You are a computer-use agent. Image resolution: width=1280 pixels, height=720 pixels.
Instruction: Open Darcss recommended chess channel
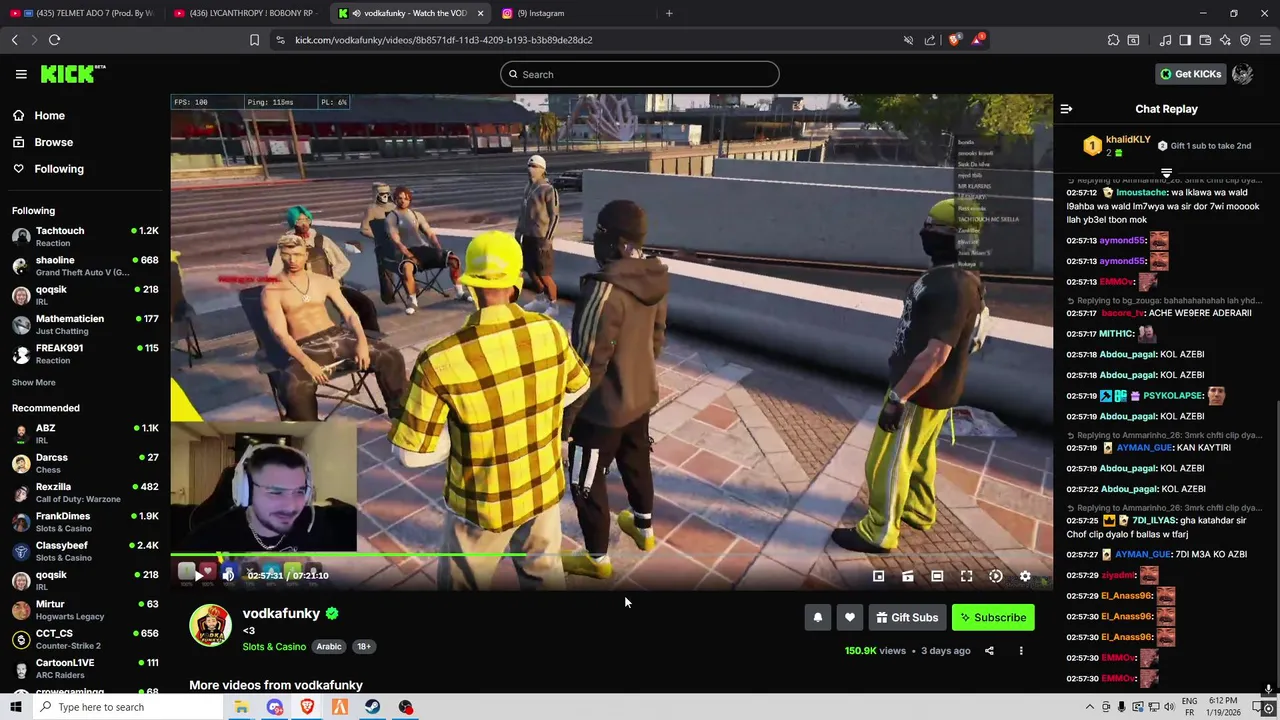[x=85, y=463]
